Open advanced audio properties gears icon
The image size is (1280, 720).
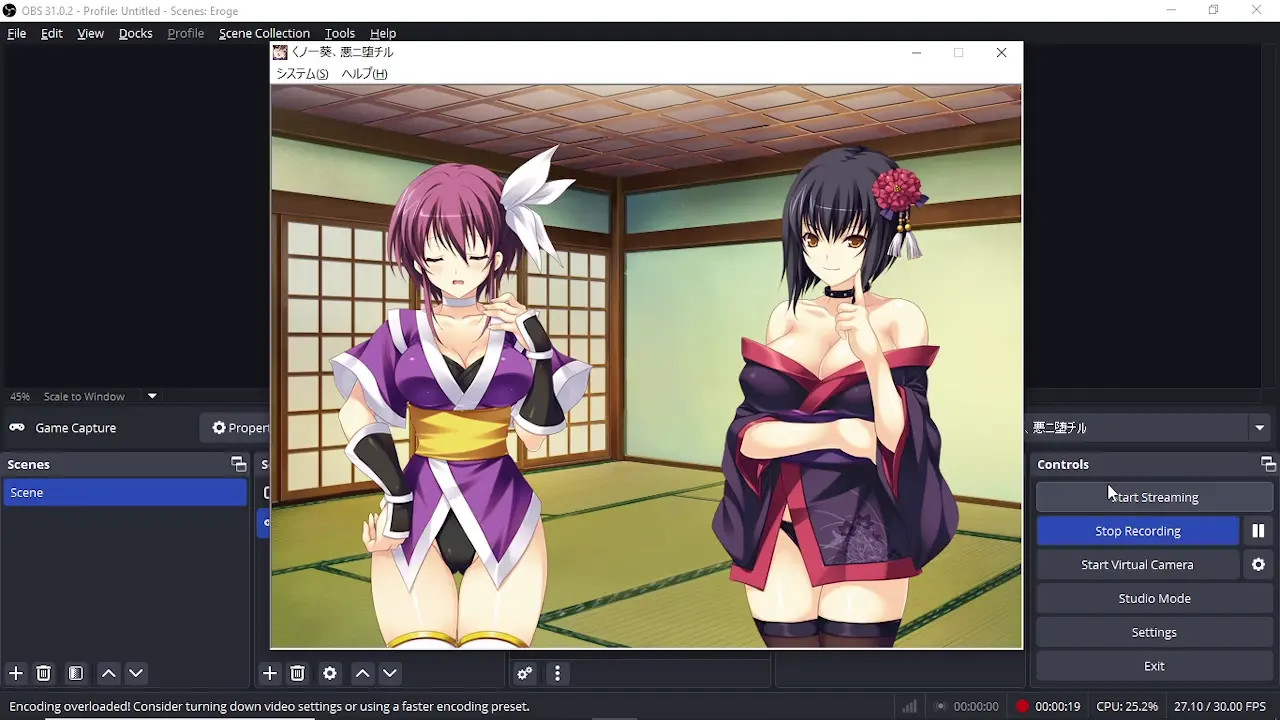(x=524, y=673)
